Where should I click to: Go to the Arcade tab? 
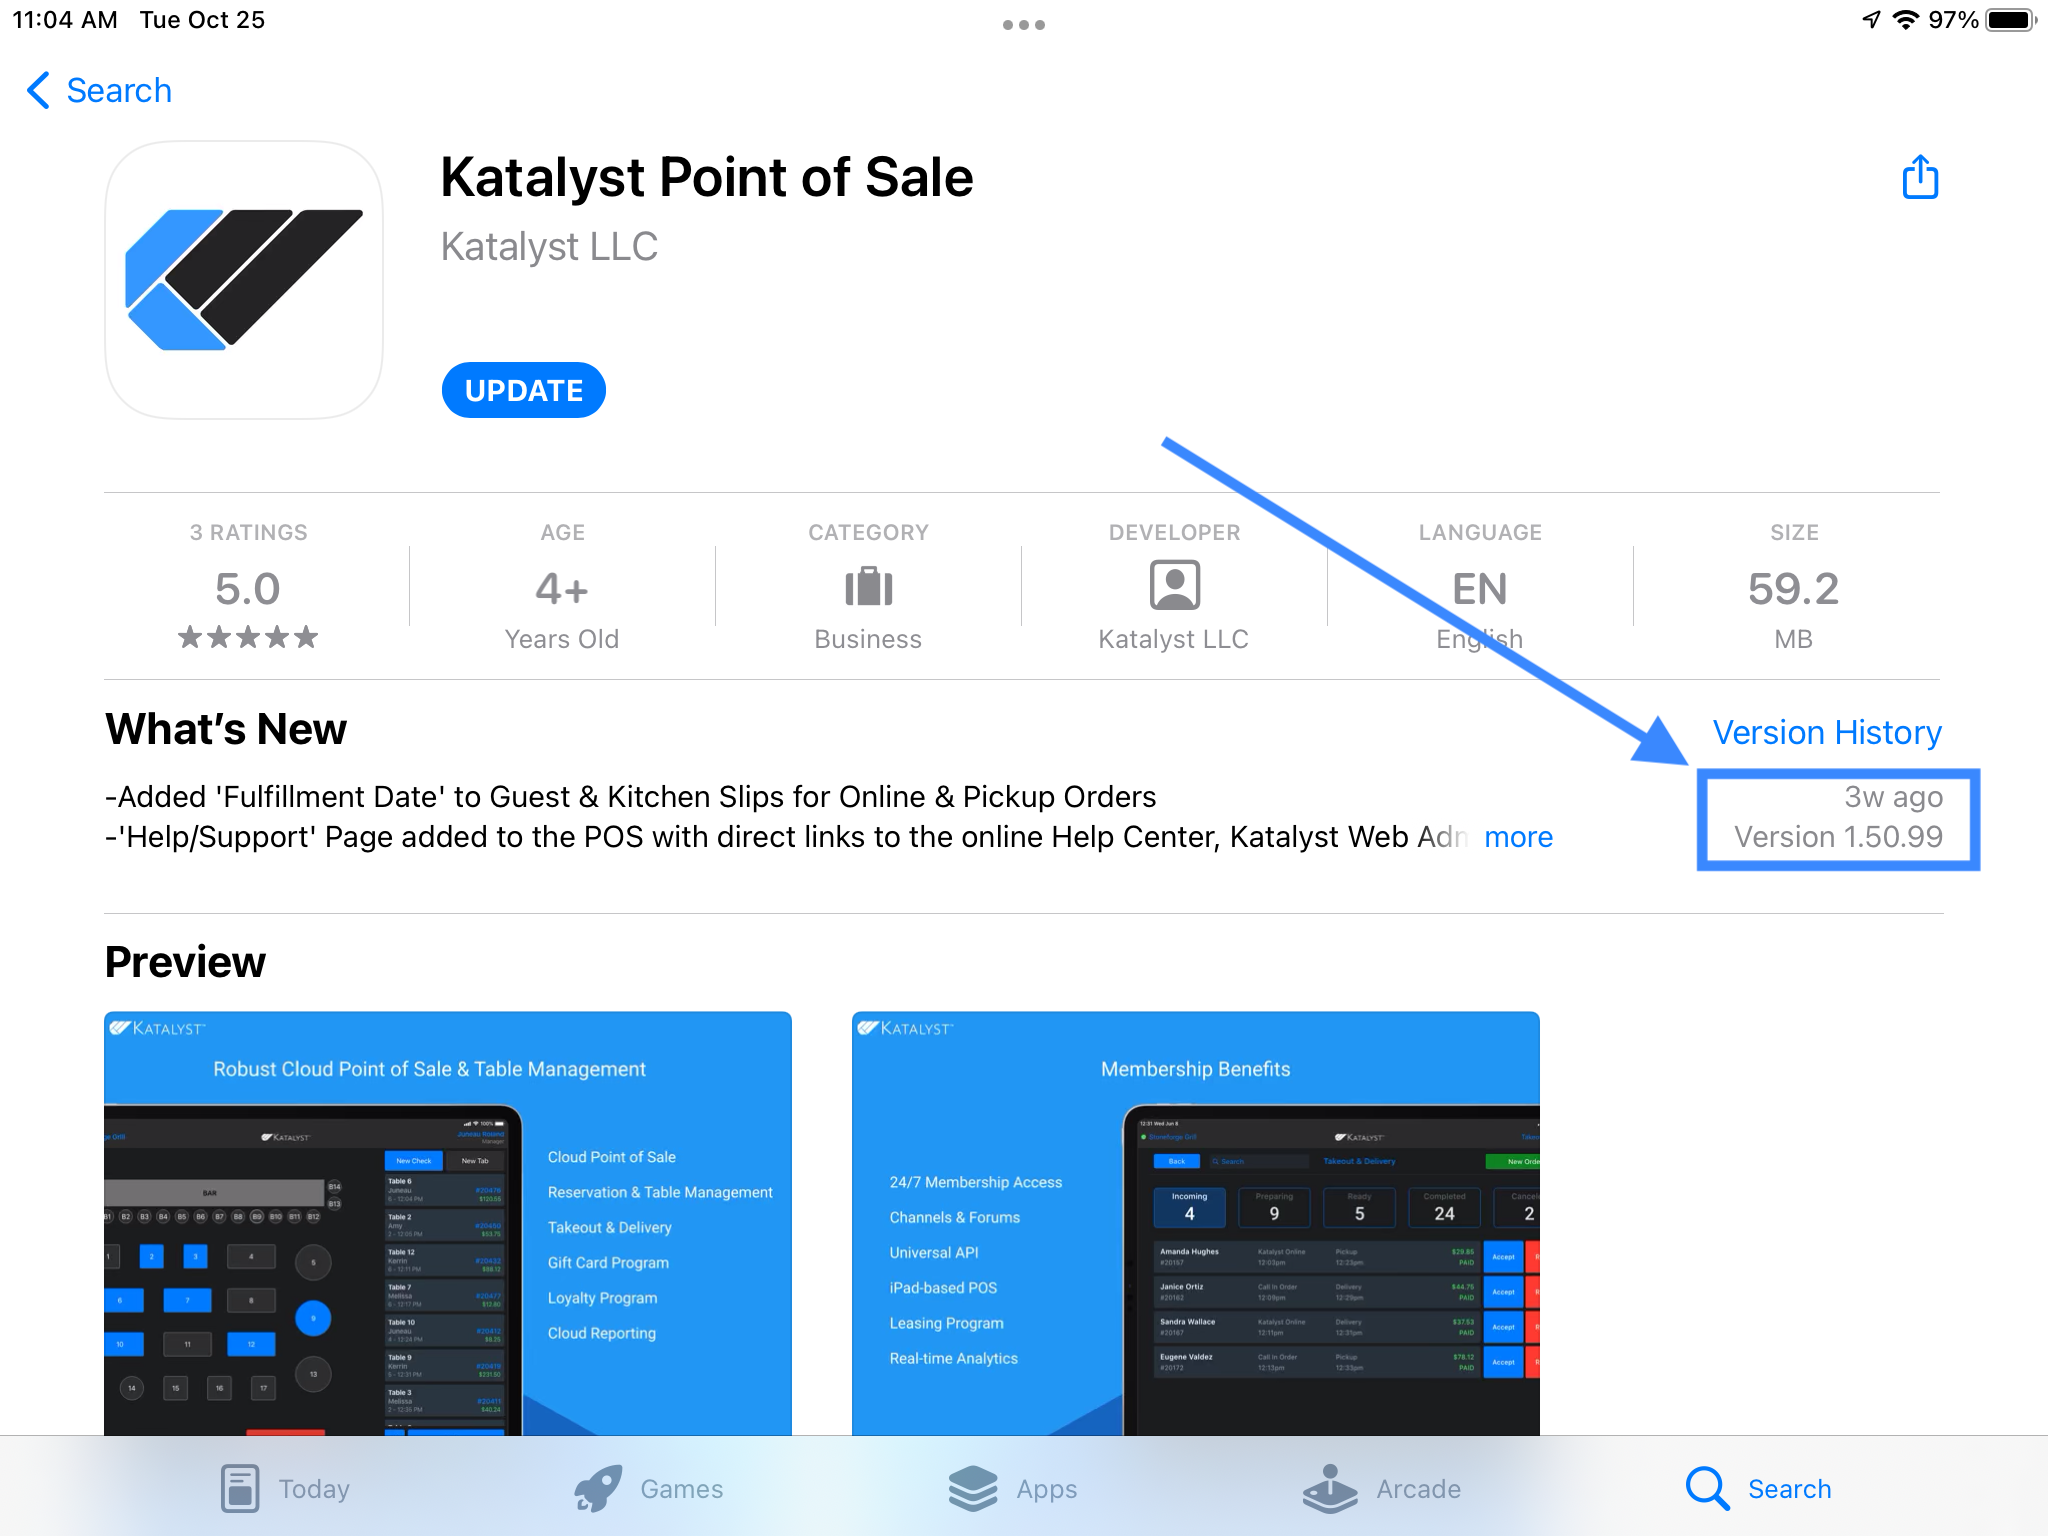point(1381,1488)
